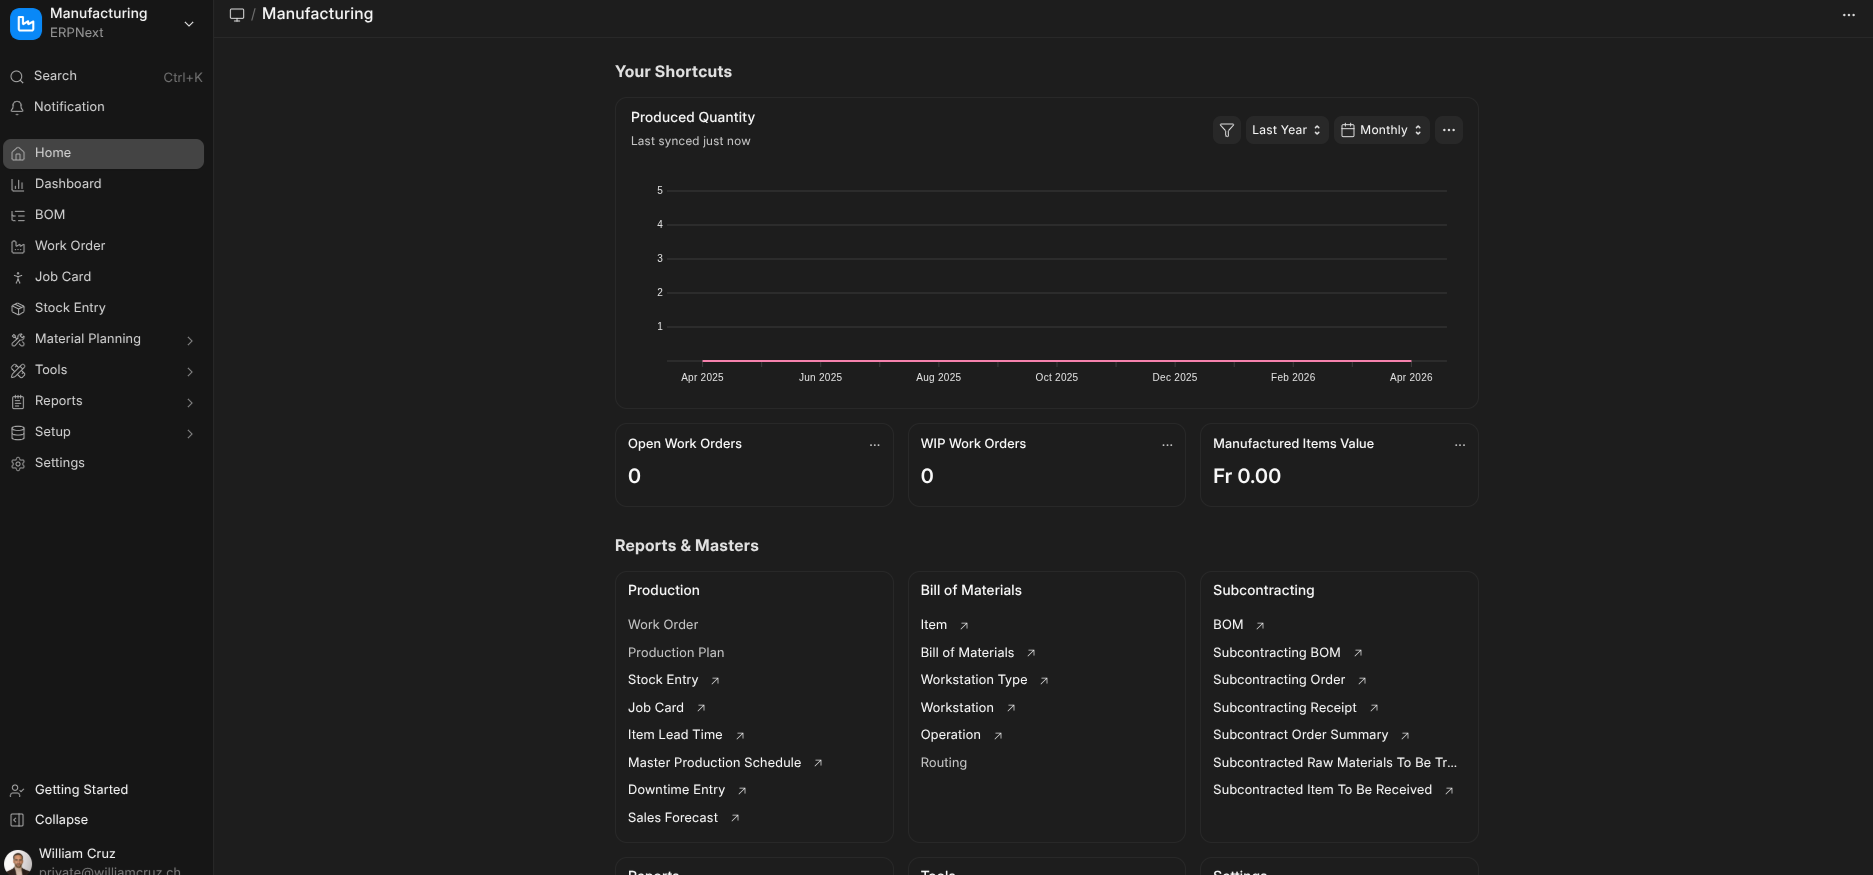Open Subcontract Order Summary link
This screenshot has height=875, width=1873.
[1301, 735]
